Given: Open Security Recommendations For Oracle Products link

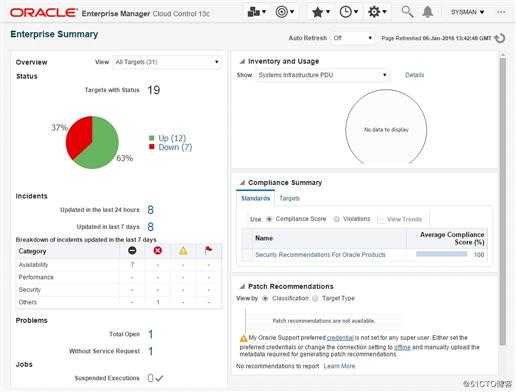Looking at the screenshot, I should (320, 255).
